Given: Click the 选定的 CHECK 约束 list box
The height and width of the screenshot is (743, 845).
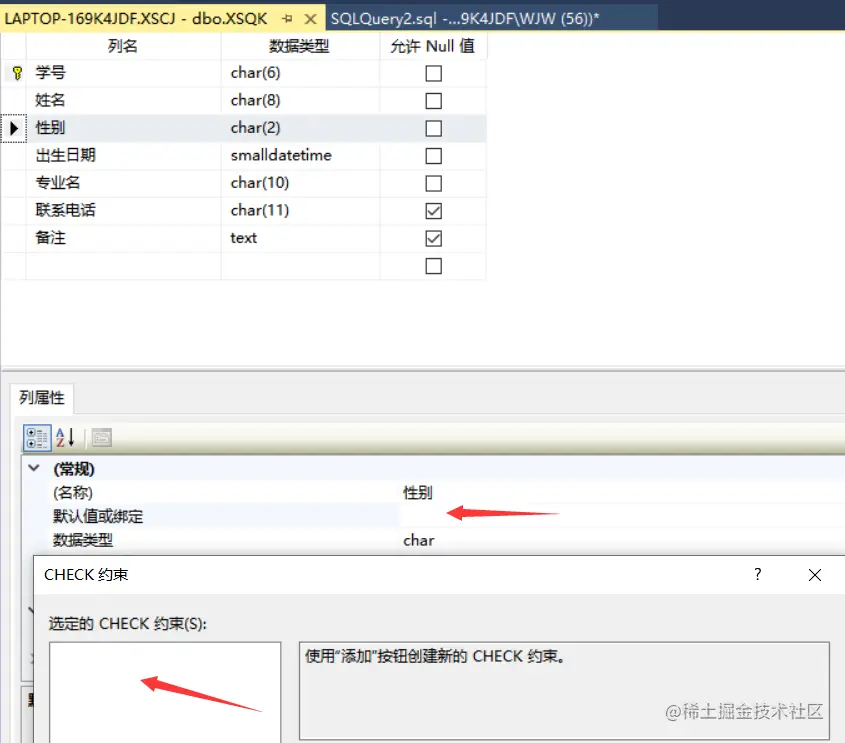Looking at the screenshot, I should (165, 692).
